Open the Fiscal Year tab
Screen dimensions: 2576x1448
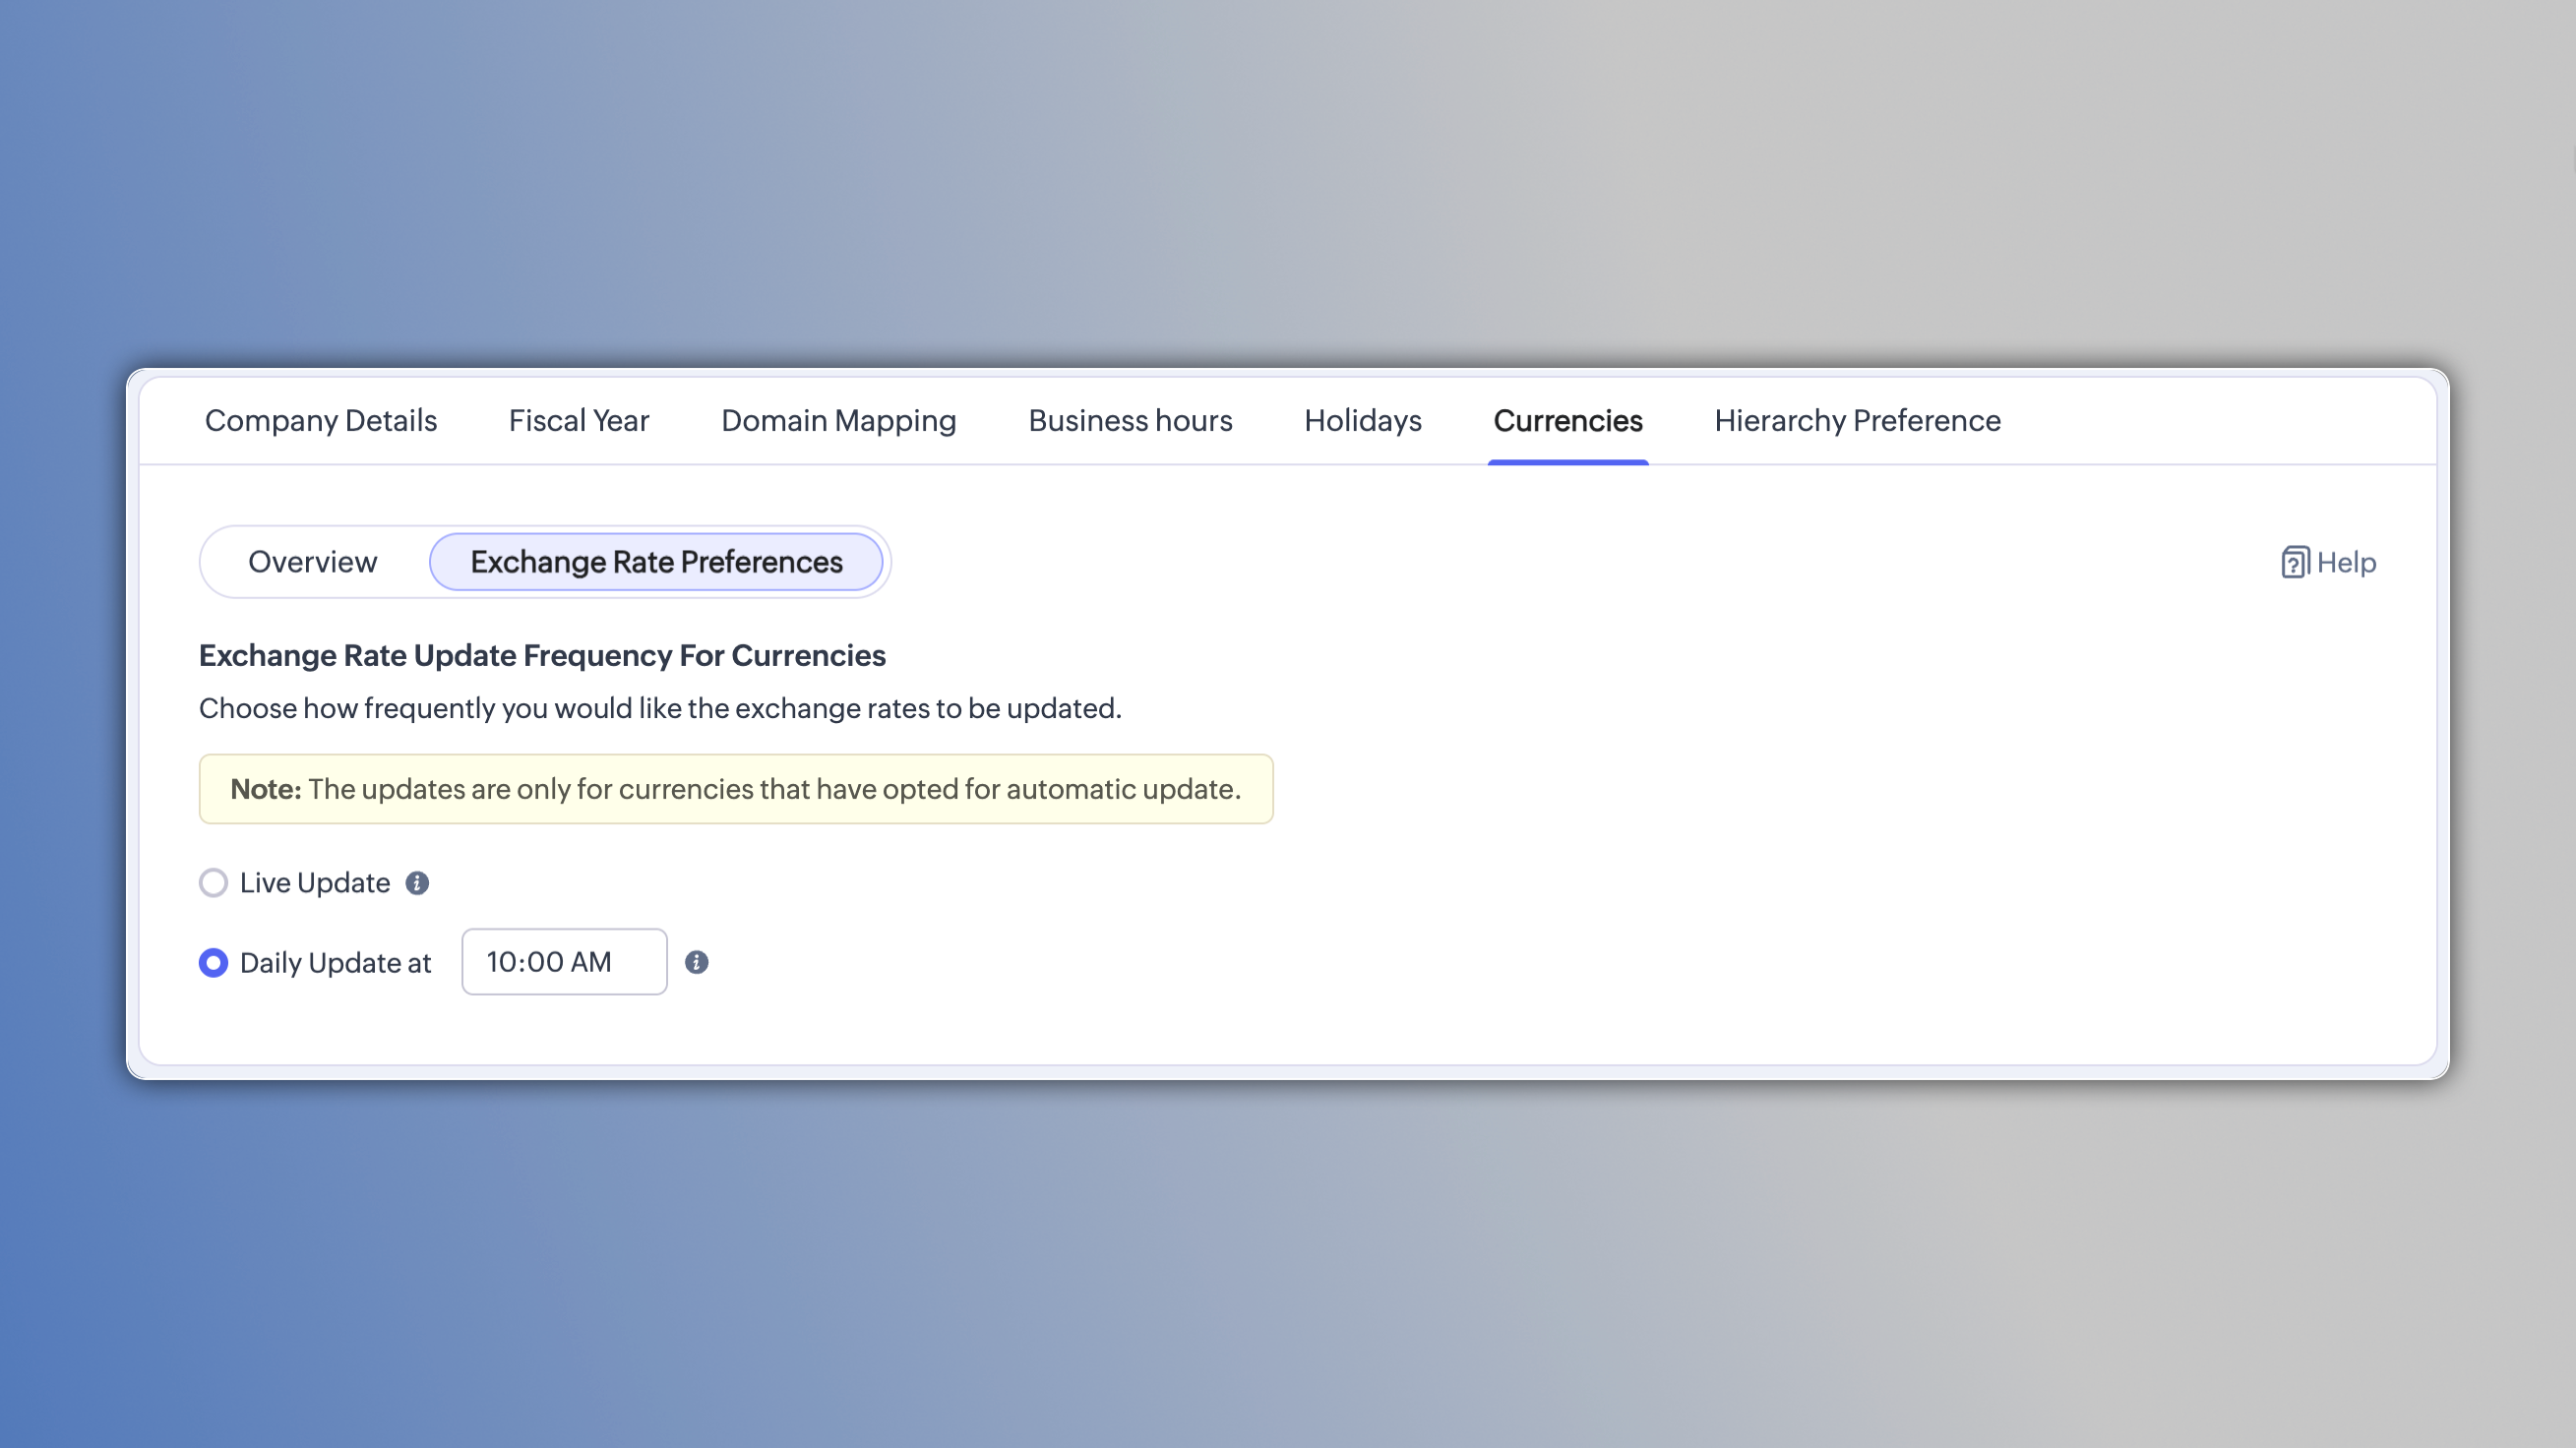(x=579, y=421)
